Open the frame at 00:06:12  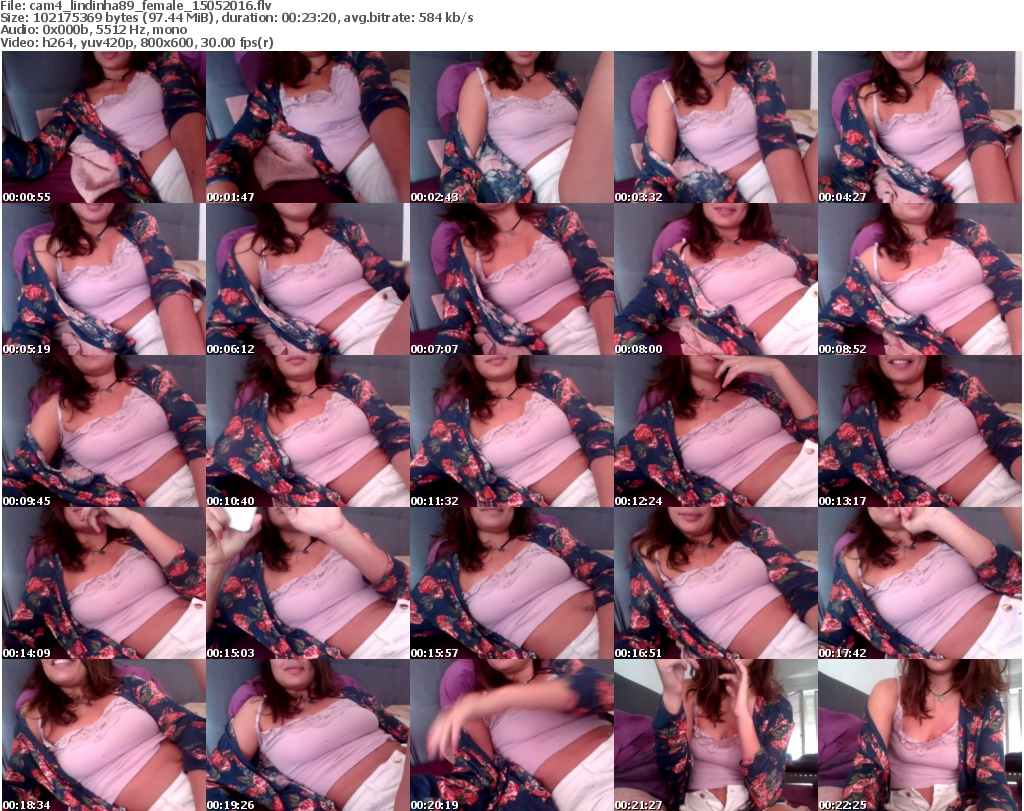coord(308,279)
